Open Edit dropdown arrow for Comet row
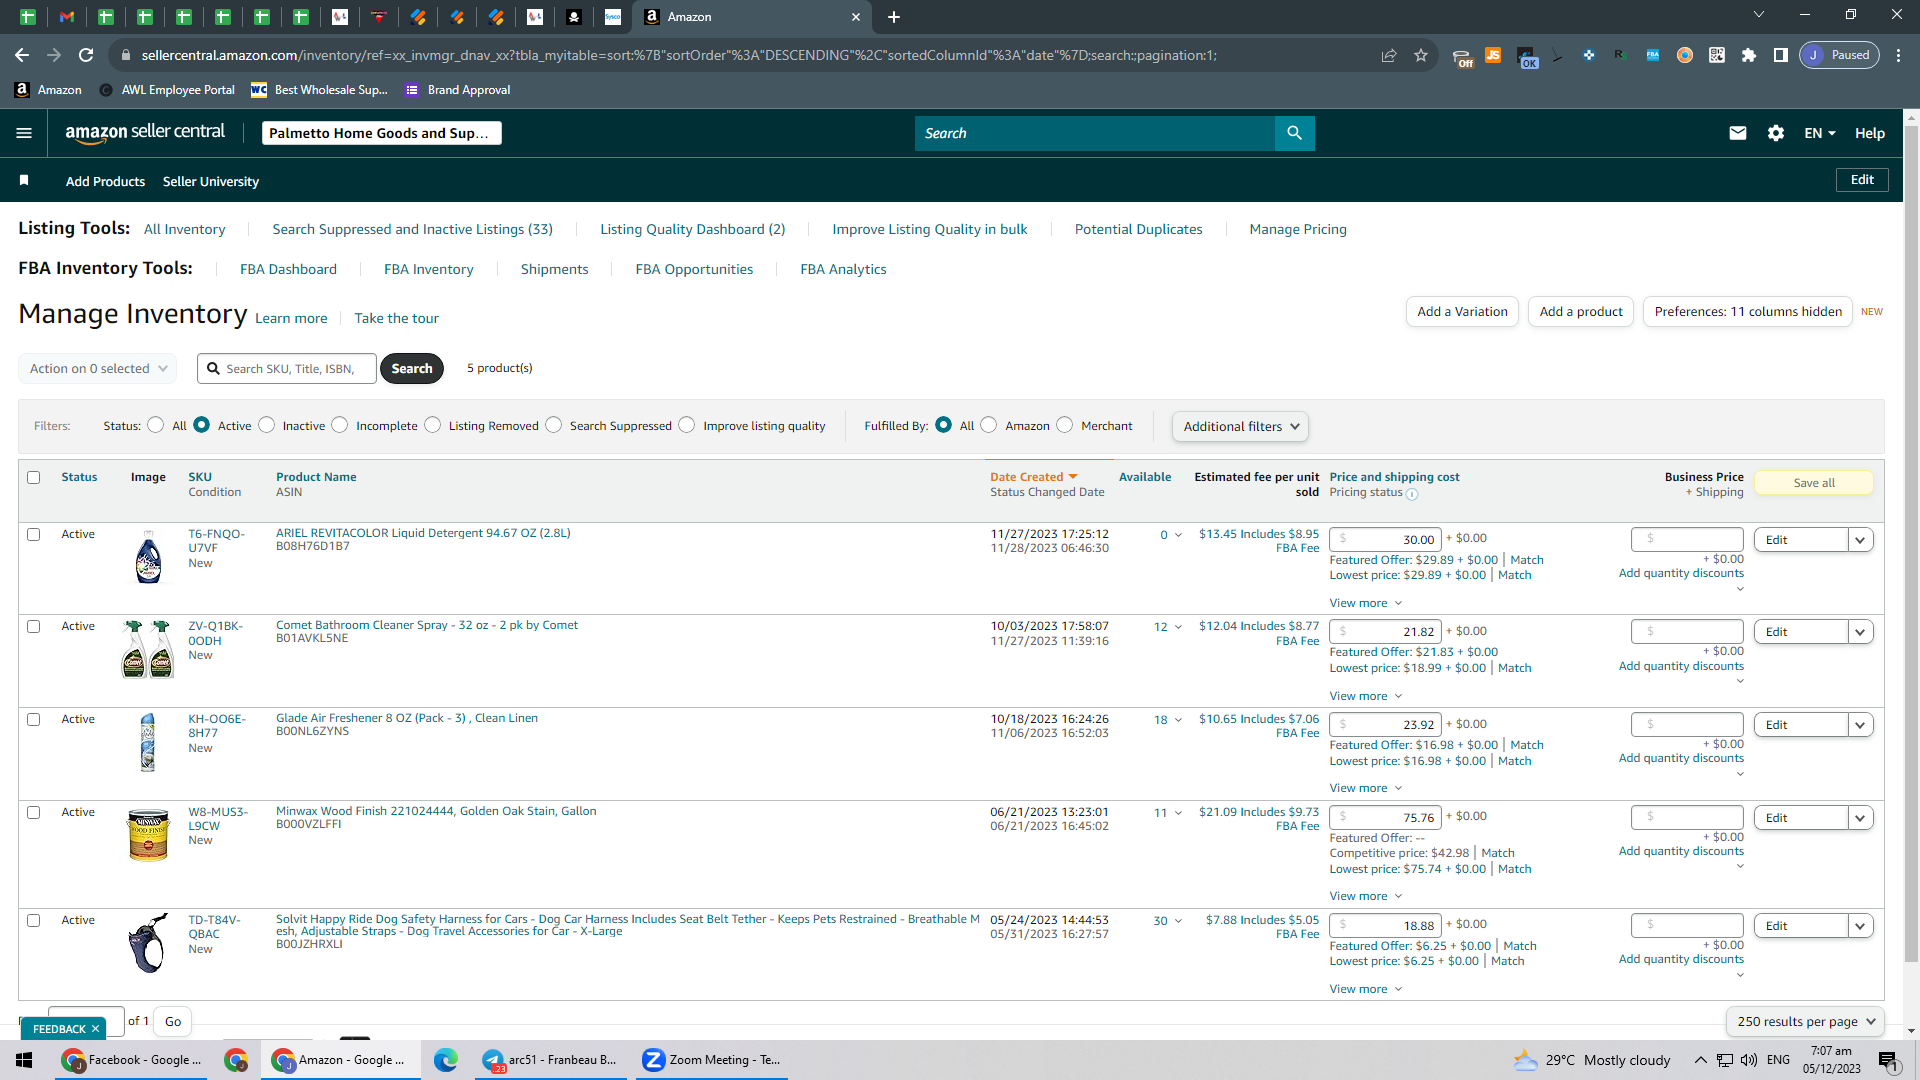Image resolution: width=1920 pixels, height=1080 pixels. click(x=1860, y=632)
